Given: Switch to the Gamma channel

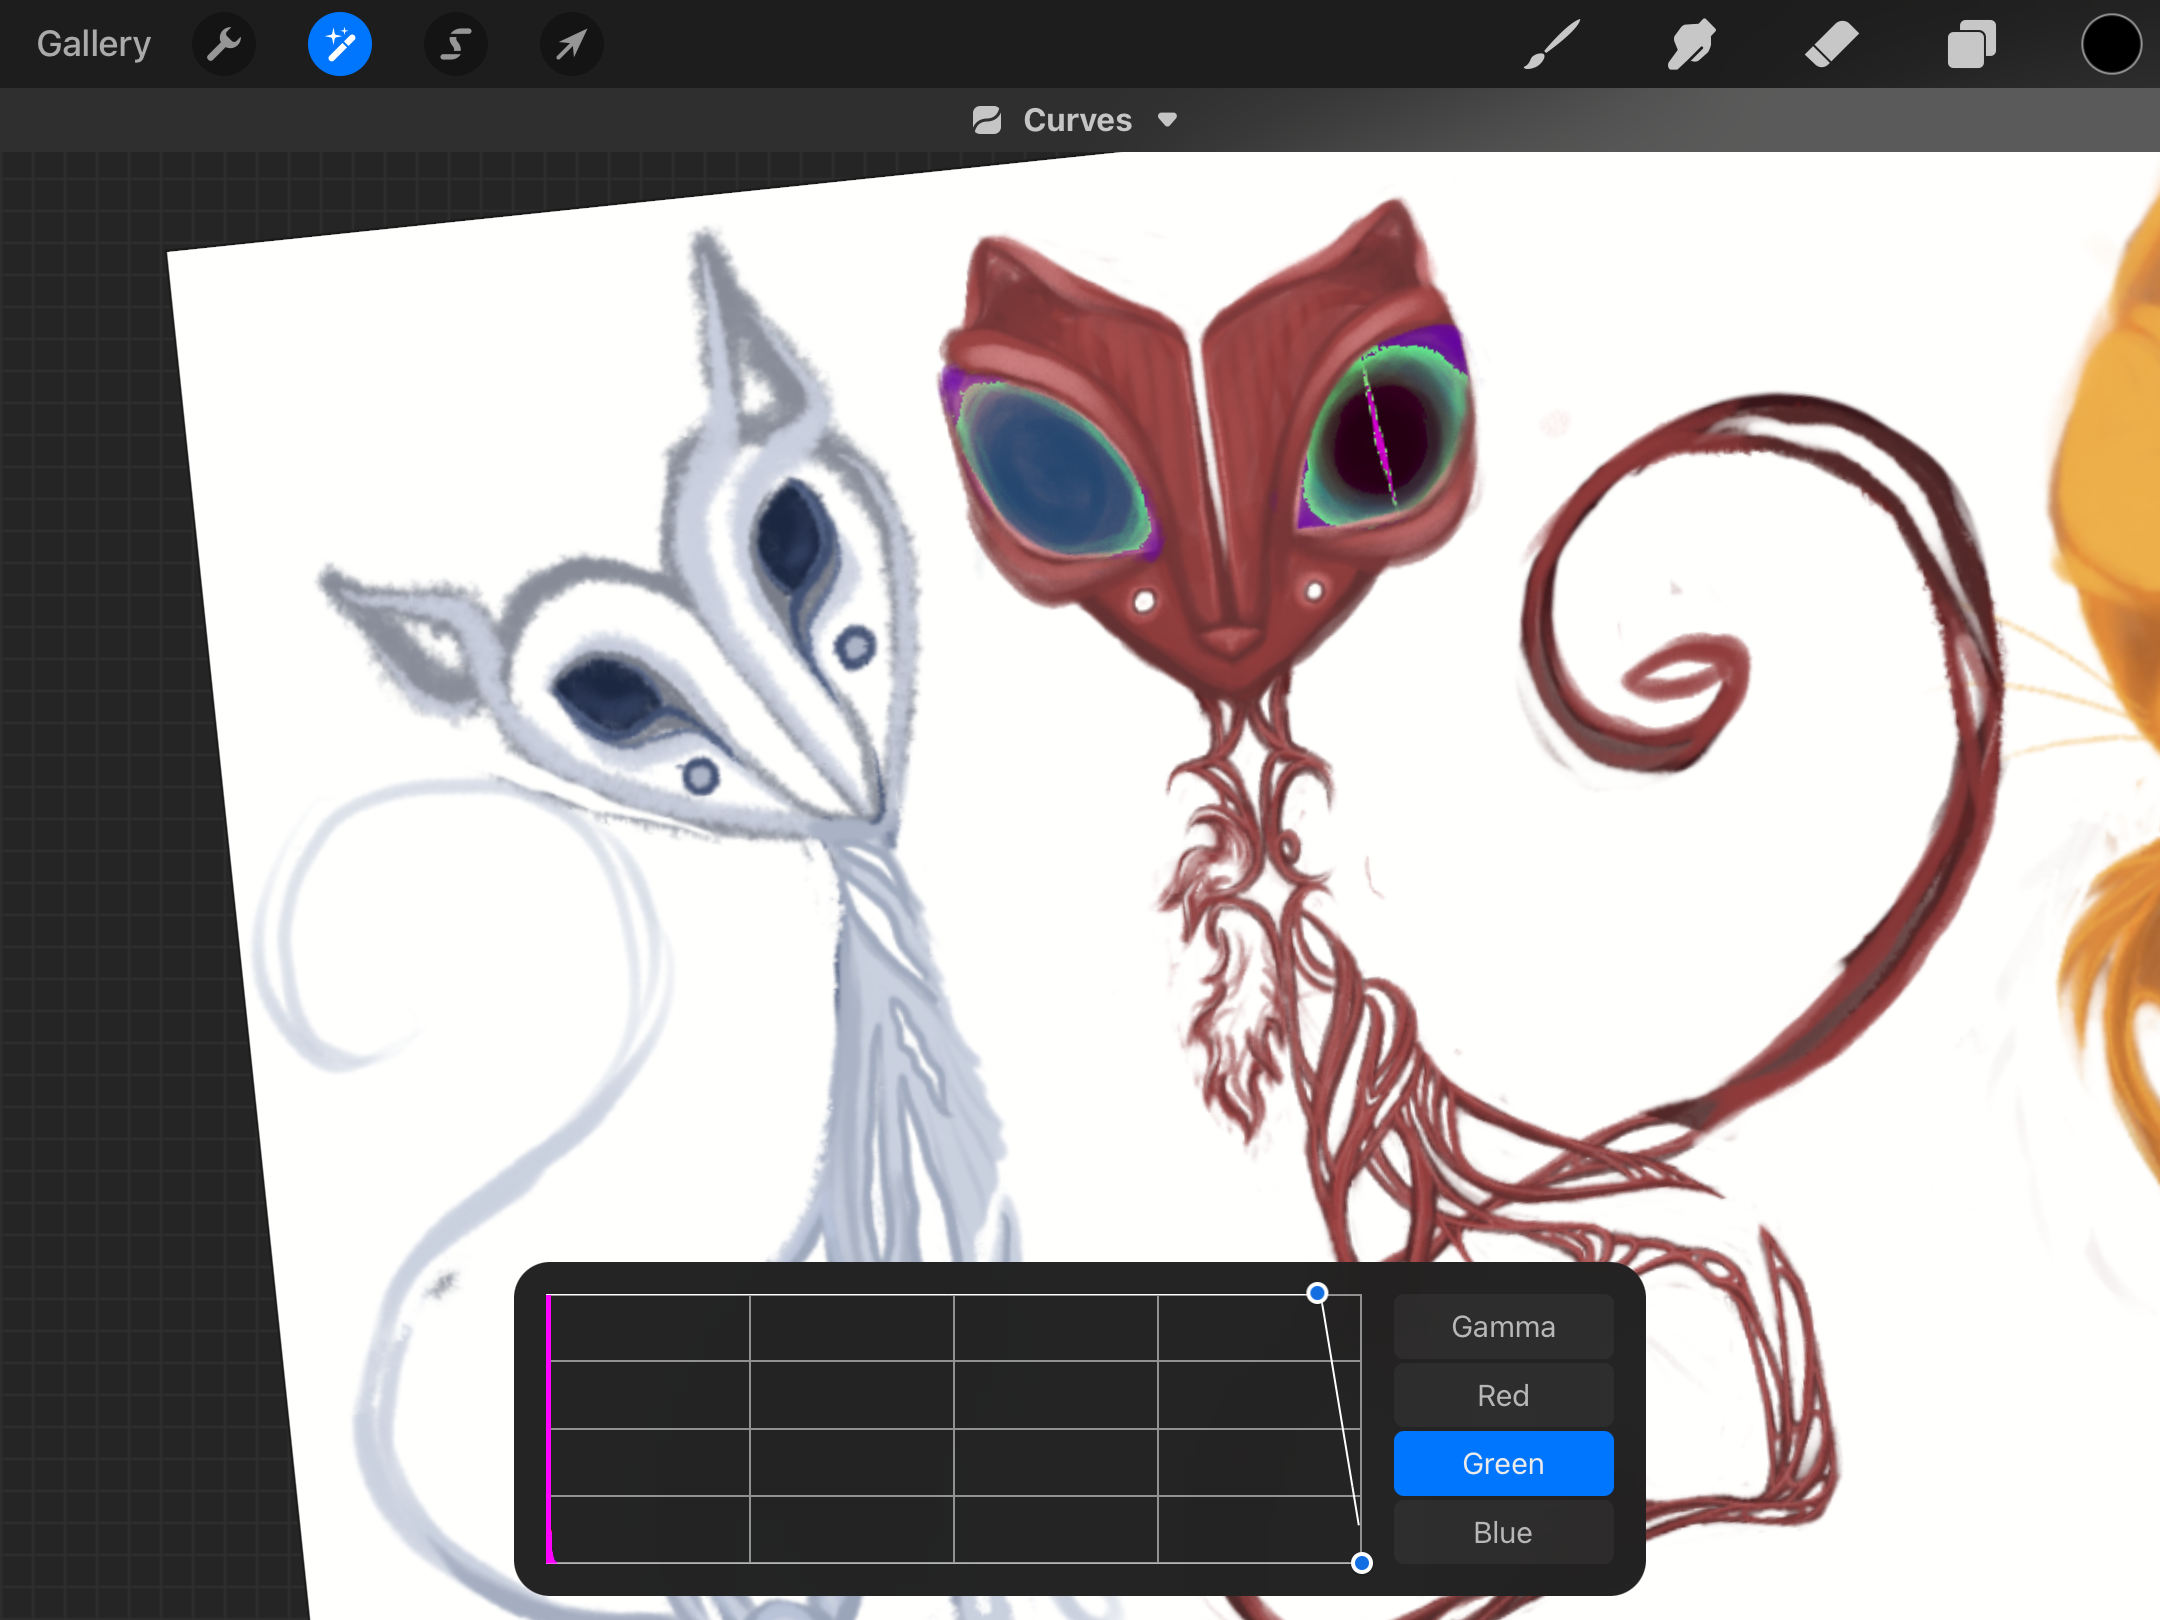Looking at the screenshot, I should point(1503,1327).
